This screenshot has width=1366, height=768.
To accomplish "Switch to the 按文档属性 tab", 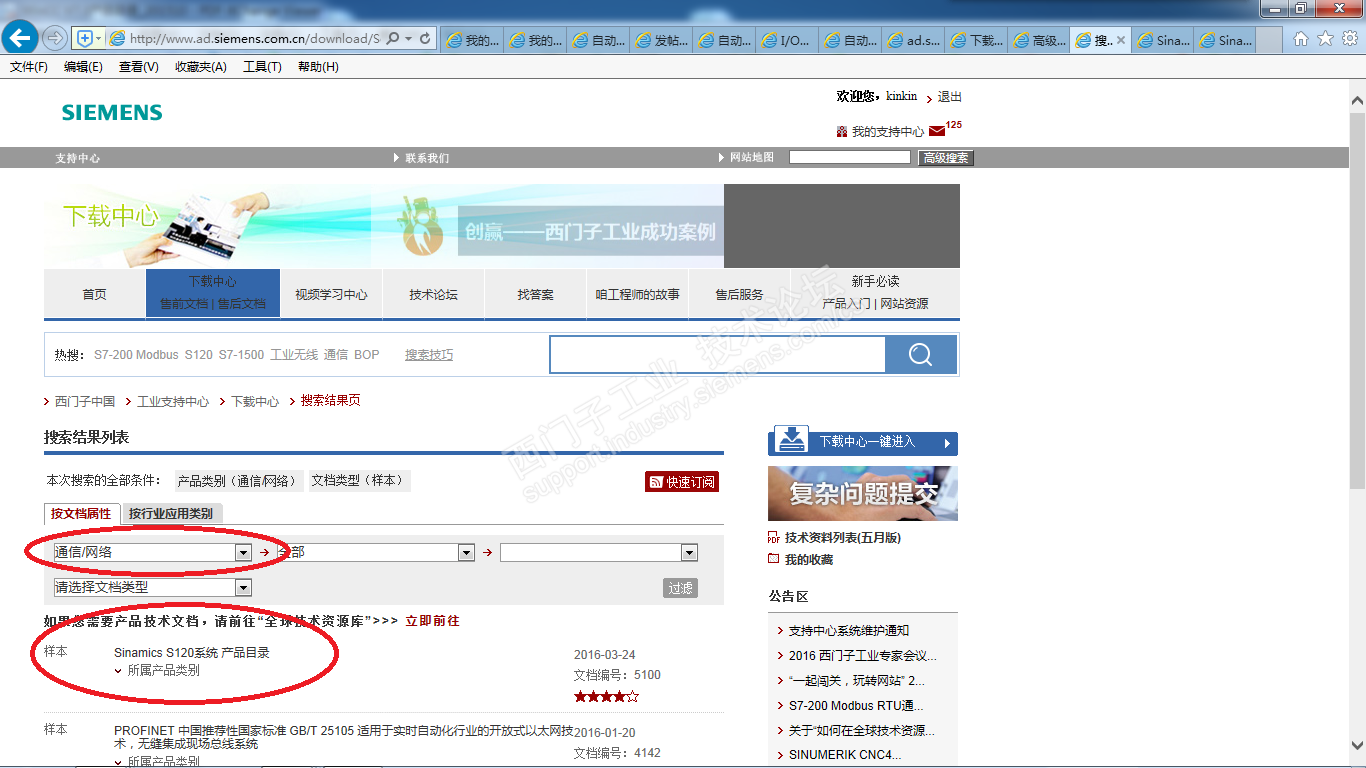I will click(x=82, y=513).
